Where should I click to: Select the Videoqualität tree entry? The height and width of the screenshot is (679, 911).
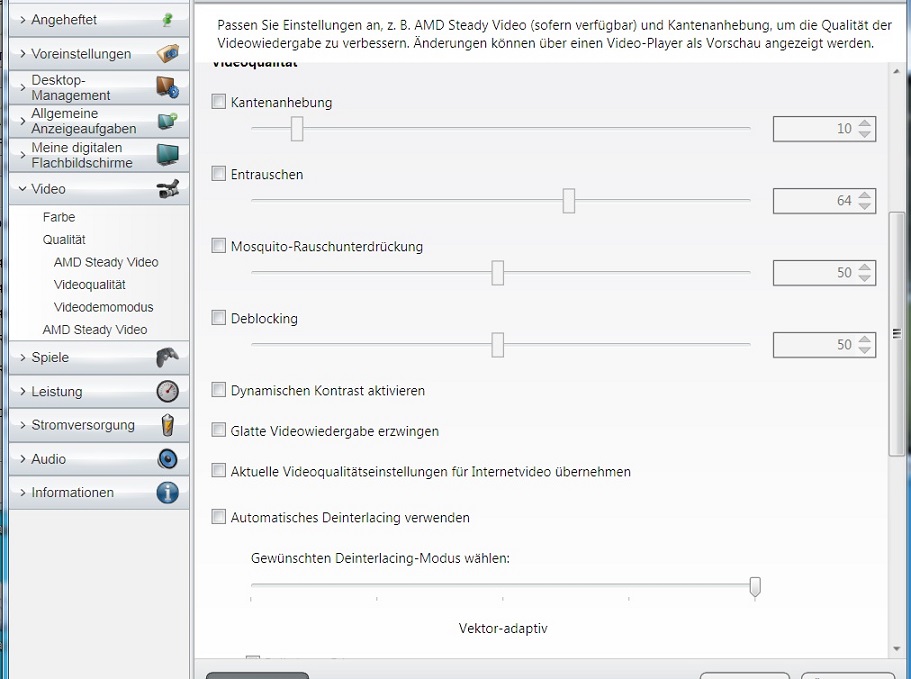tap(89, 285)
